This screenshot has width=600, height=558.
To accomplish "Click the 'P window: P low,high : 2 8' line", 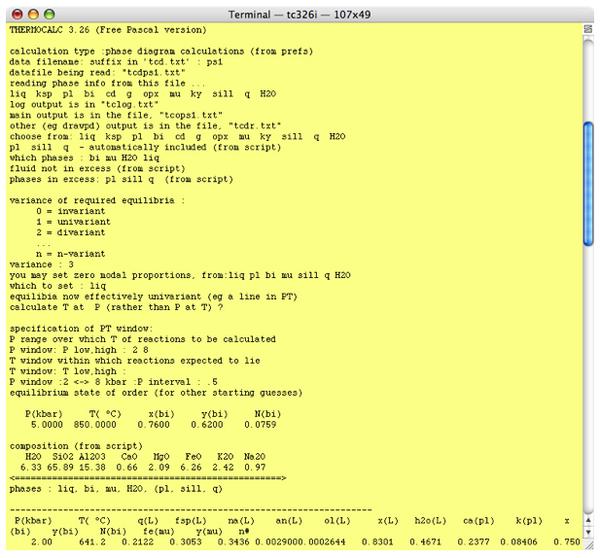I will (x=79, y=350).
